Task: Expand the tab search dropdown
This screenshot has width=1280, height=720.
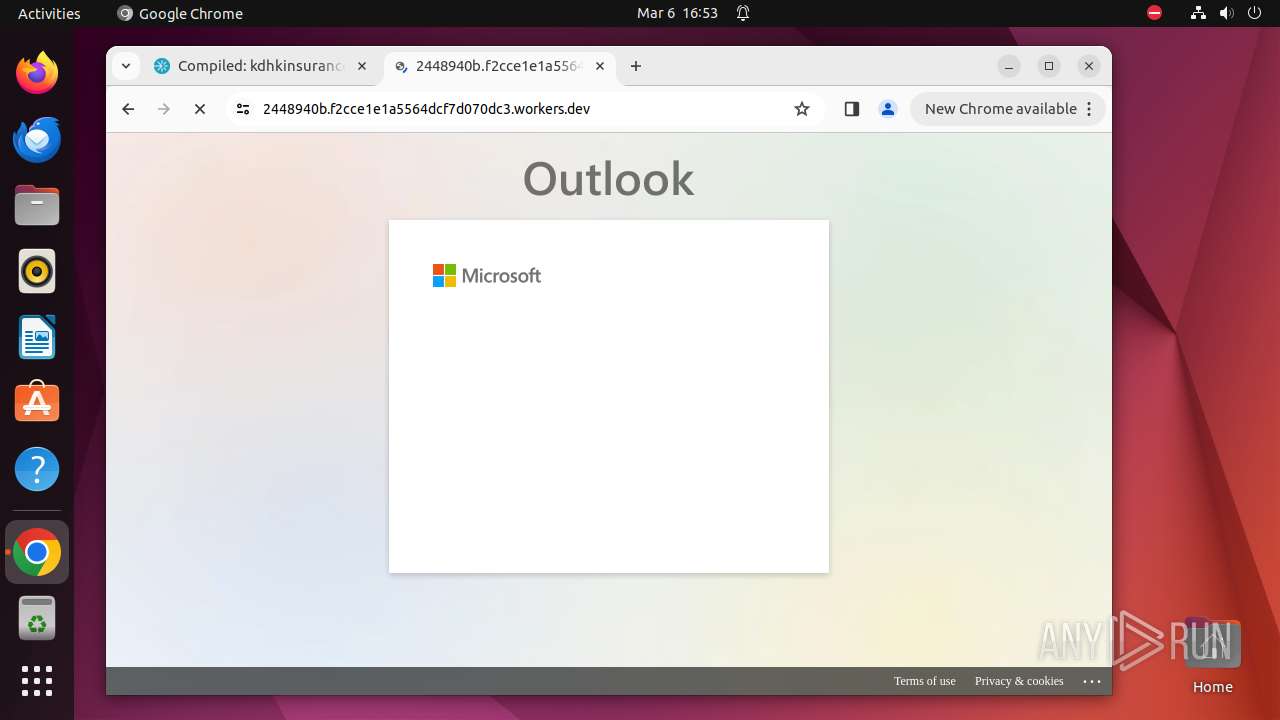Action: [x=126, y=66]
